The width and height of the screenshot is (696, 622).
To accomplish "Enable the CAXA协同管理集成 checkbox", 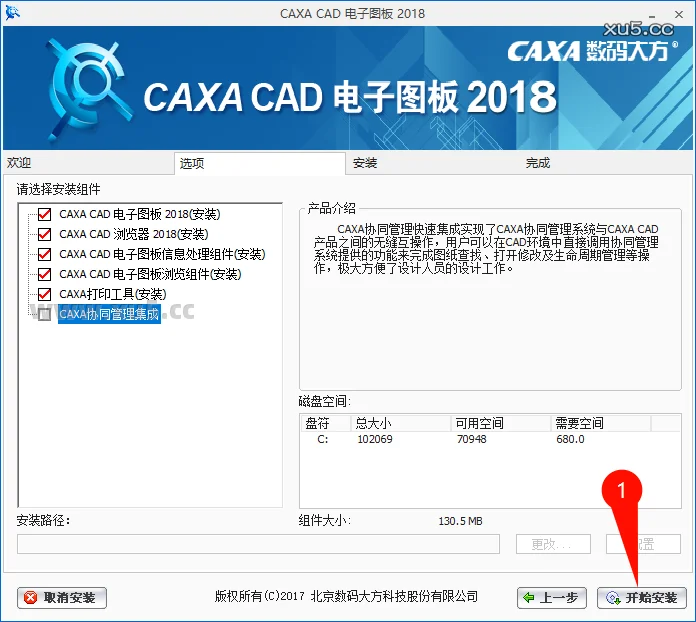I will point(44,314).
